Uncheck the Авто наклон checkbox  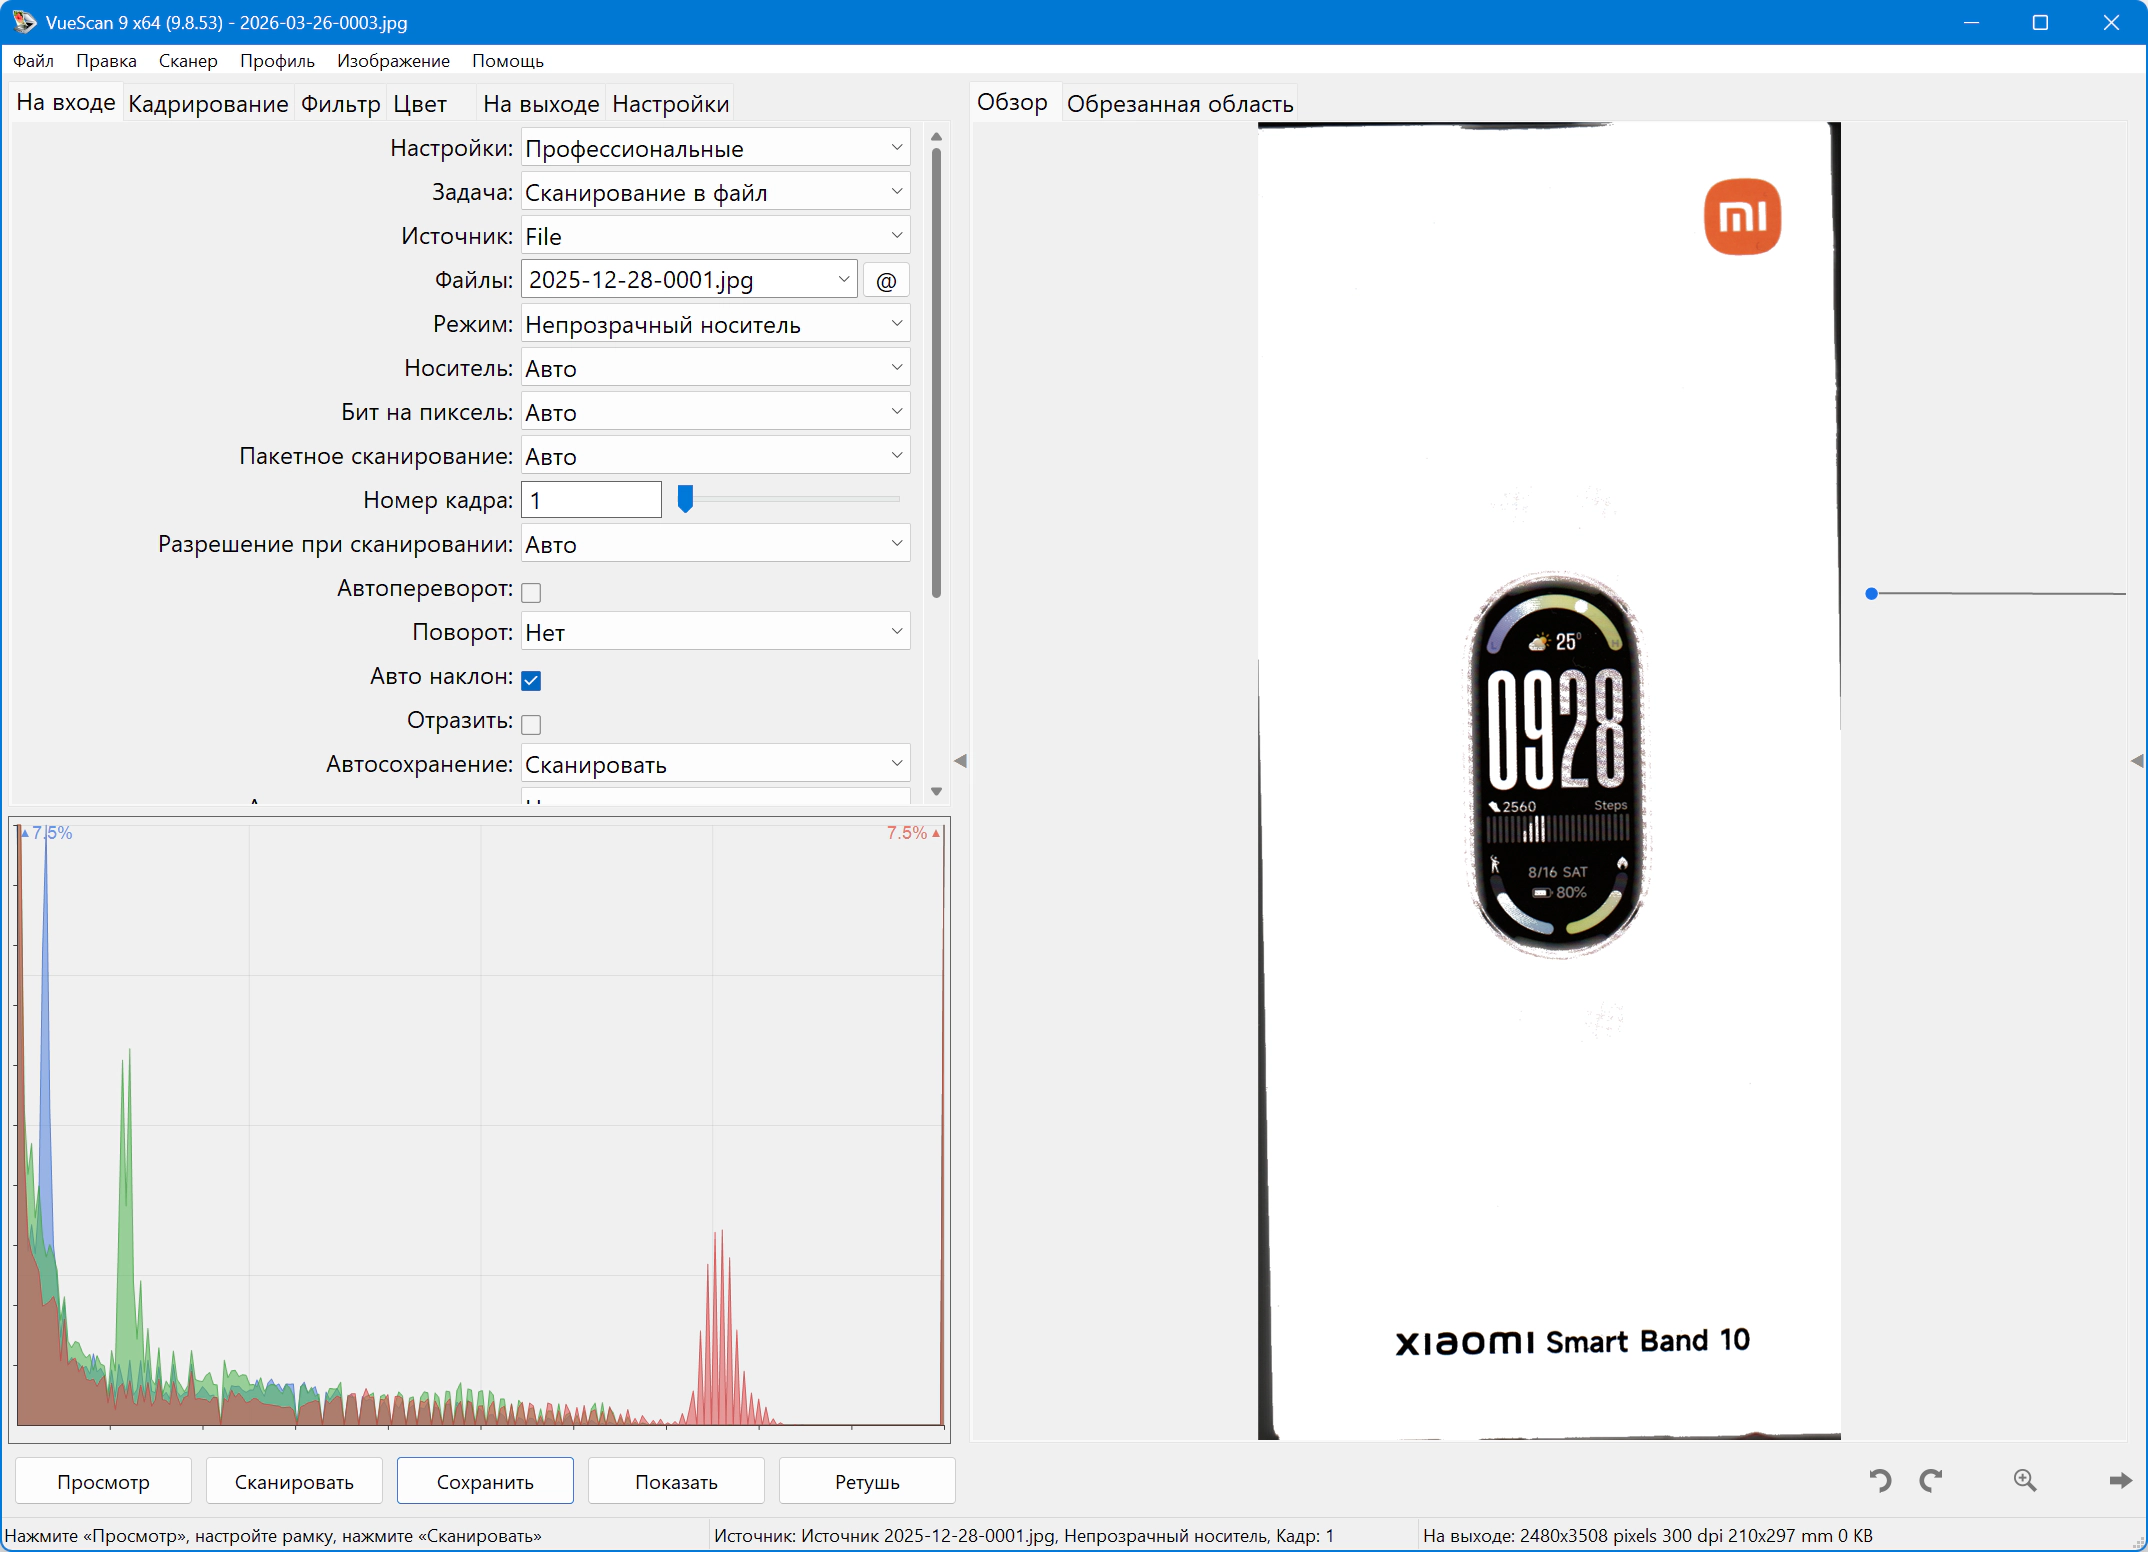(x=531, y=680)
